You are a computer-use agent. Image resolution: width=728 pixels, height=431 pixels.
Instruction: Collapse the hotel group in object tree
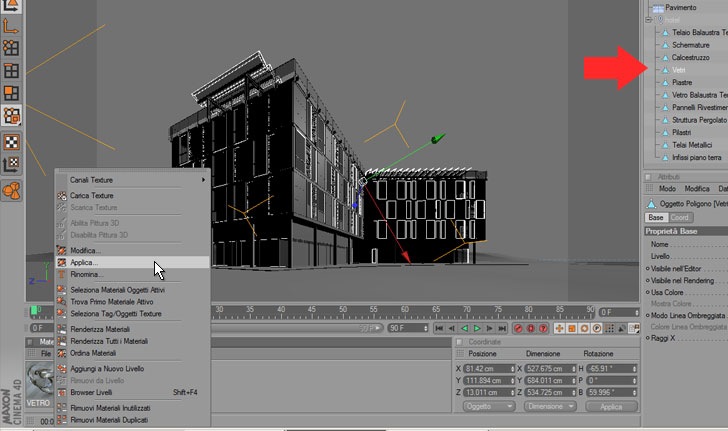tap(649, 20)
